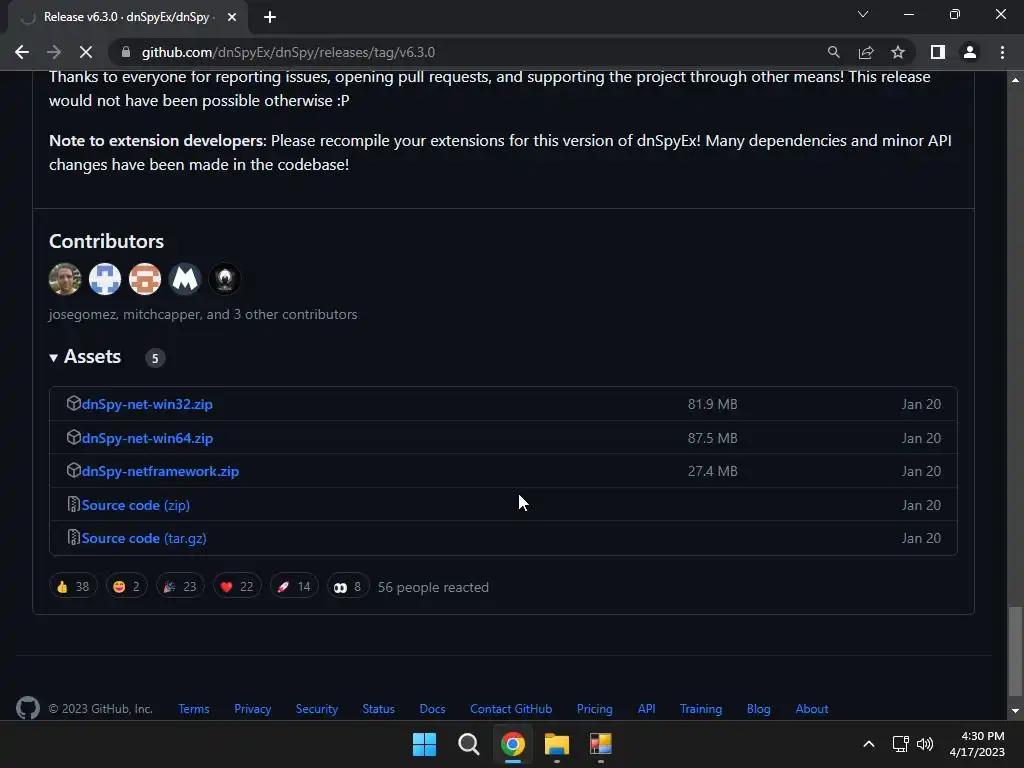Click the Chrome taskbar icon

pyautogui.click(x=513, y=744)
